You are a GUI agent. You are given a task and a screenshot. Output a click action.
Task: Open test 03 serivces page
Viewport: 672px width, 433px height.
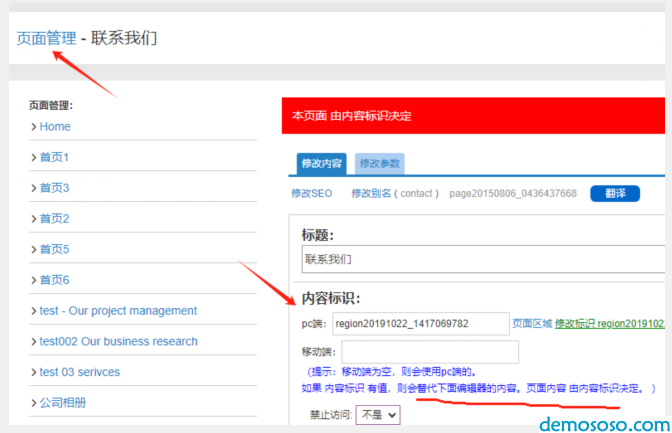point(79,372)
